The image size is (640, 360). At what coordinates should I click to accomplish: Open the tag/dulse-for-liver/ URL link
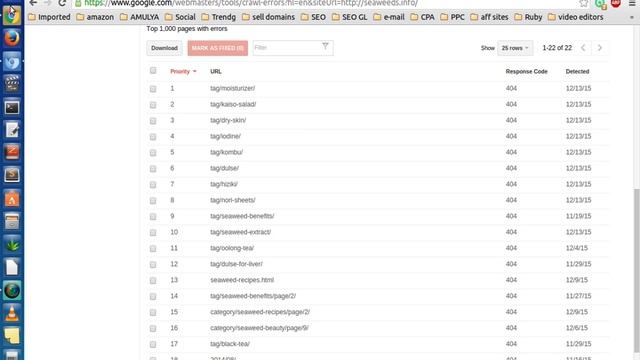236,264
